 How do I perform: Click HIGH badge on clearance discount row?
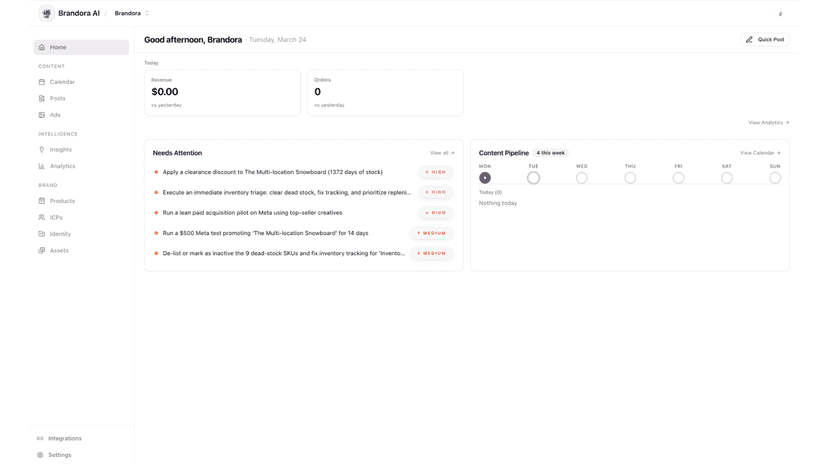pos(436,172)
